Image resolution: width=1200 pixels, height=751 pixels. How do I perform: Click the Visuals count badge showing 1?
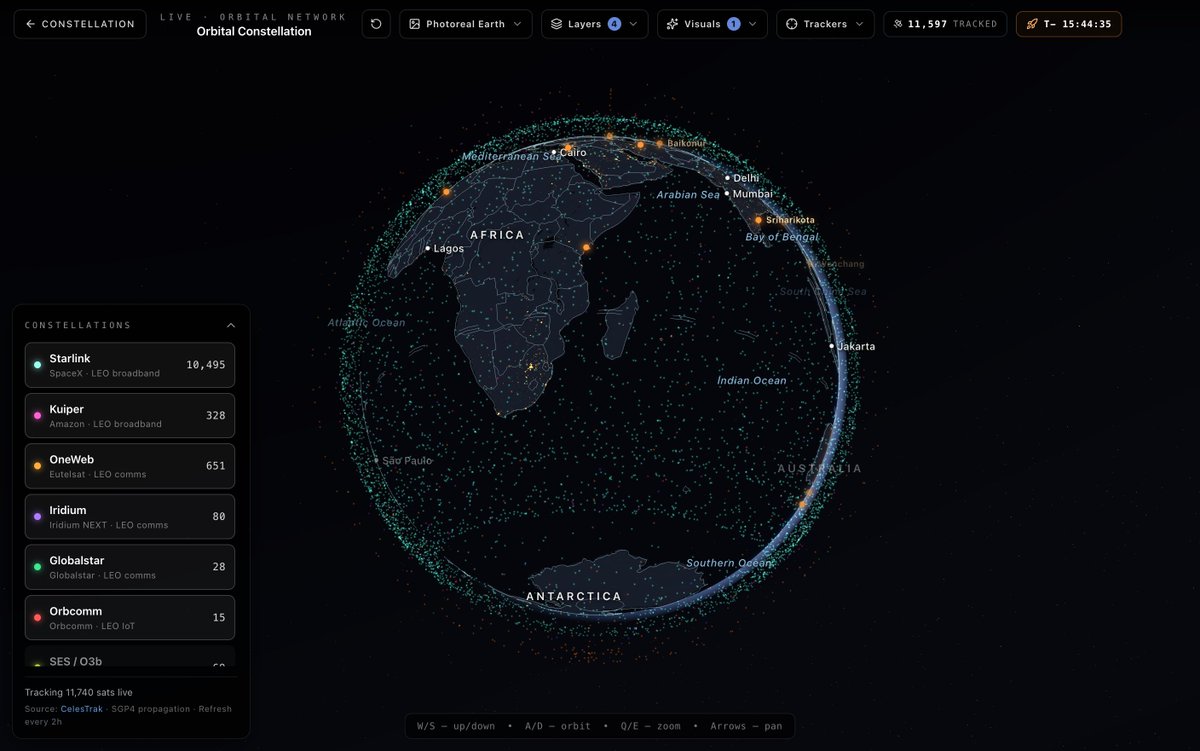pyautogui.click(x=734, y=24)
